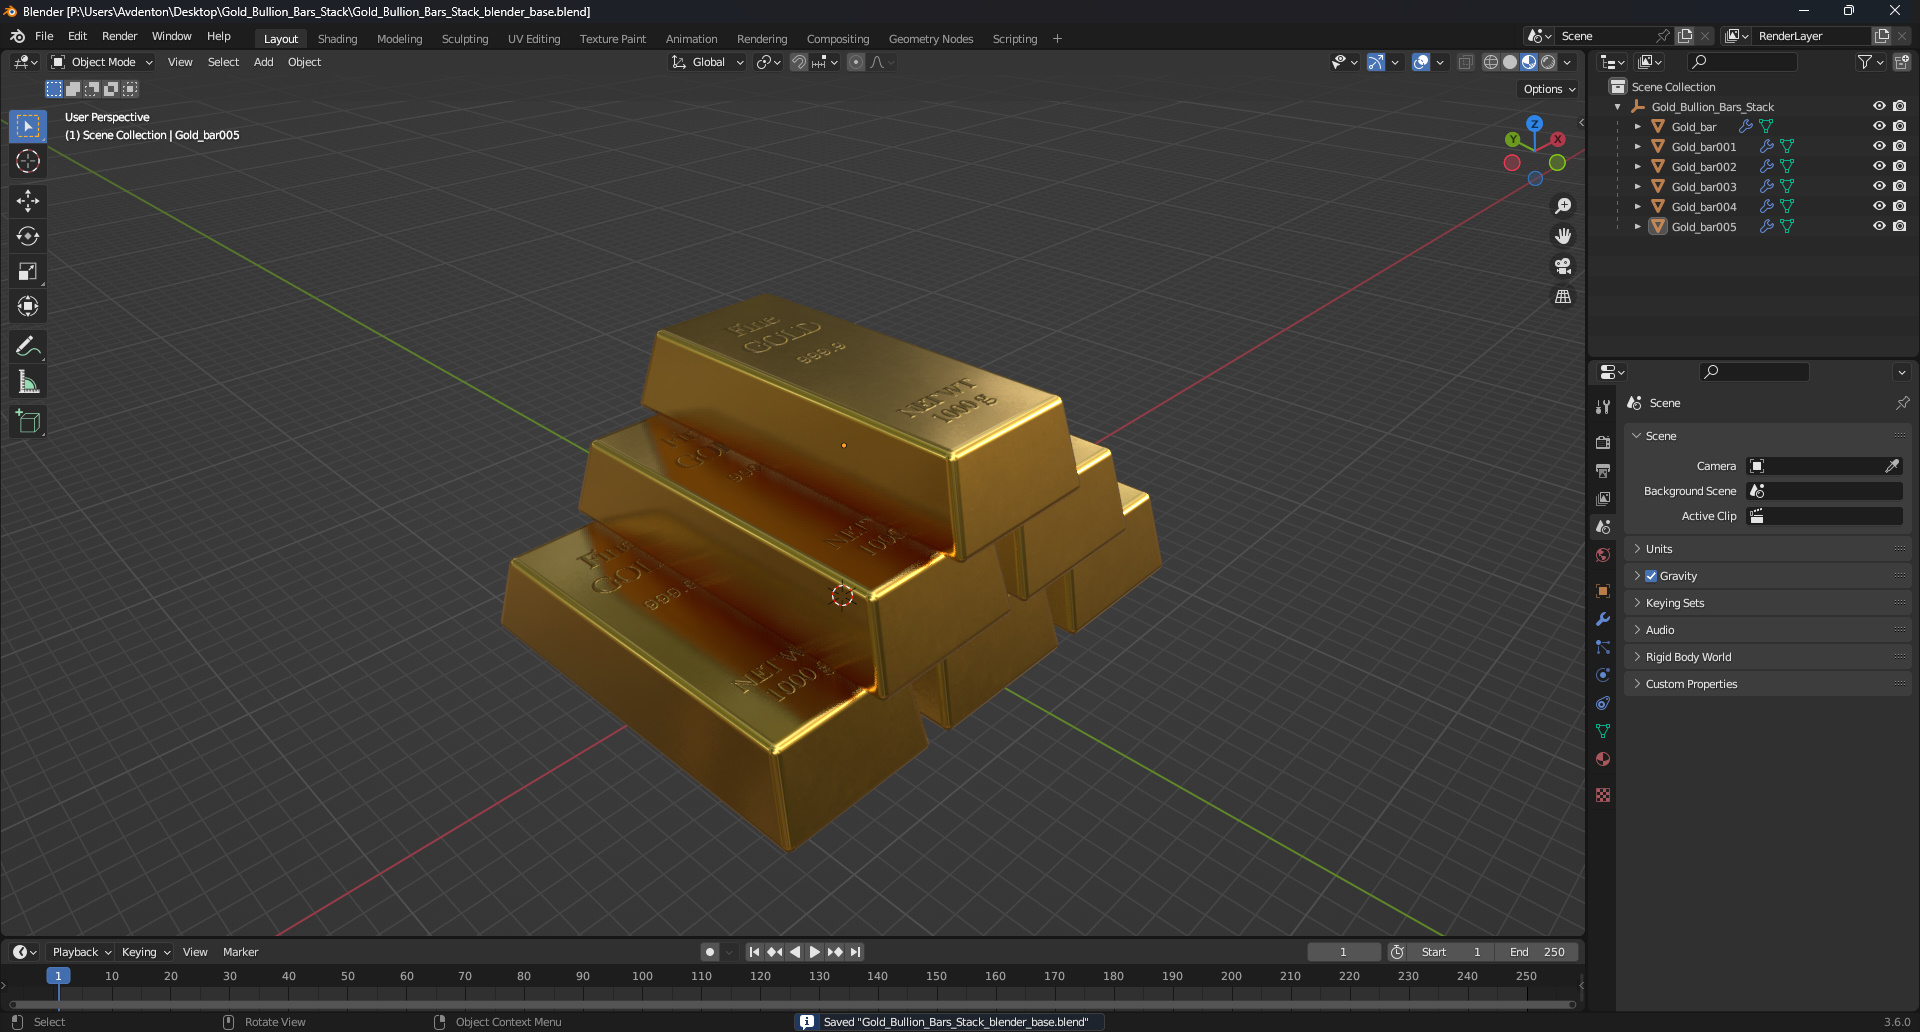The height and width of the screenshot is (1032, 1920).
Task: Open the Particles properties tab
Action: [x=1603, y=647]
